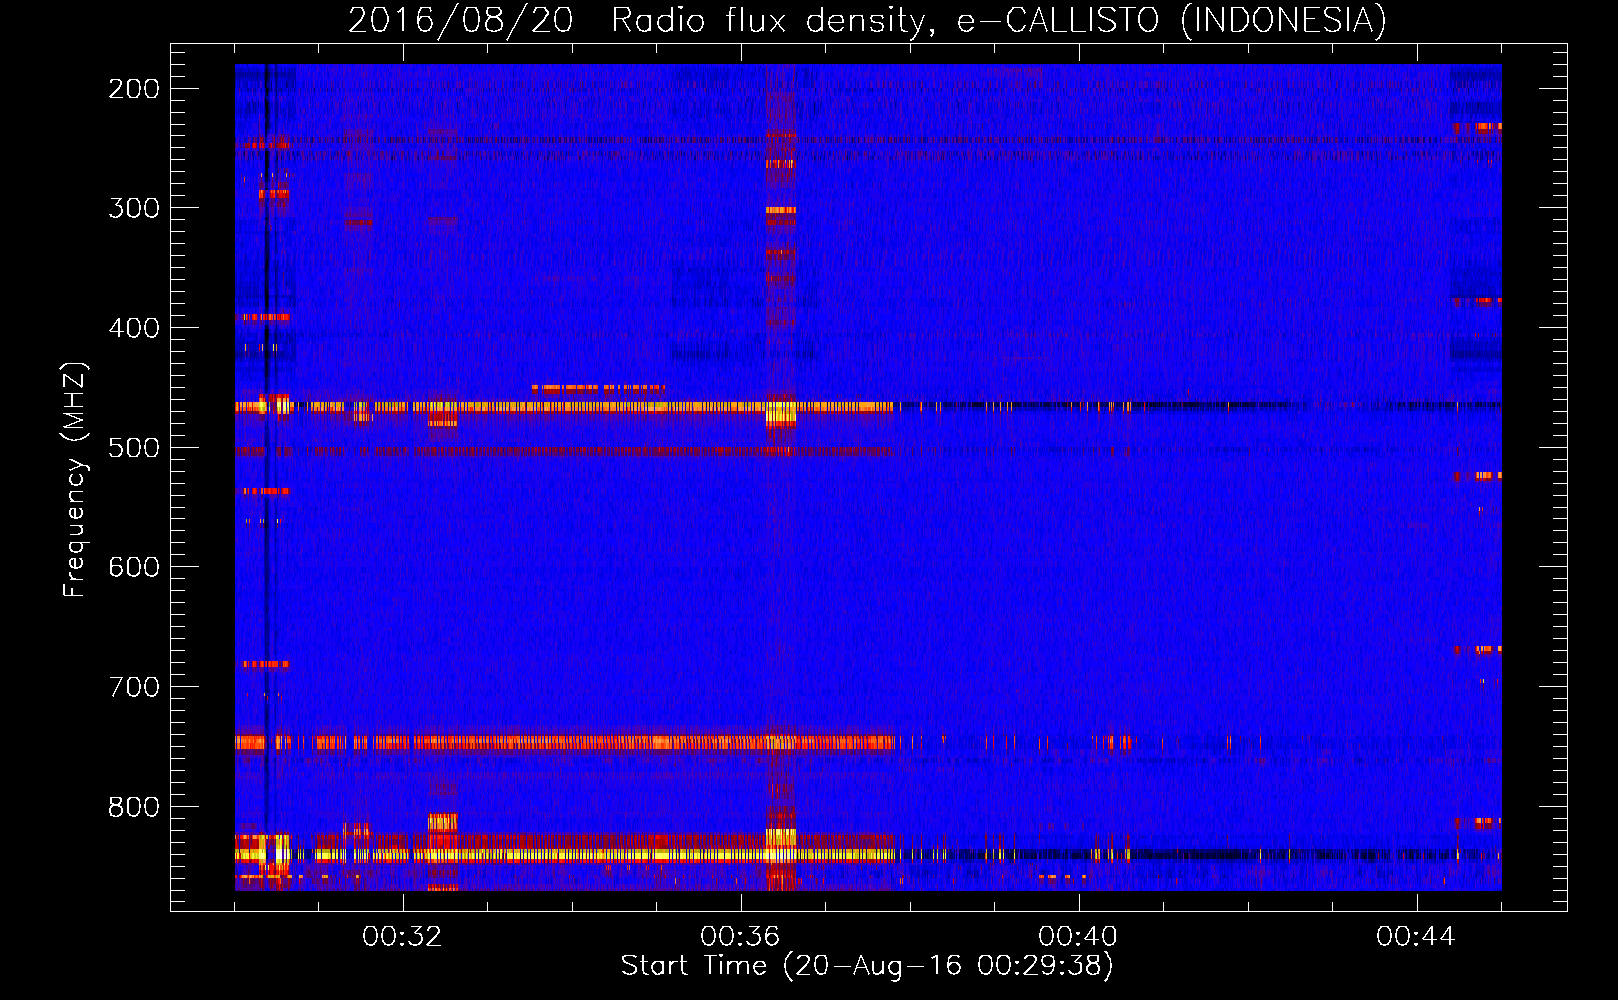Select the 400 frequency tick label
Viewport: 1618px width, 1000px height.
pos(134,328)
